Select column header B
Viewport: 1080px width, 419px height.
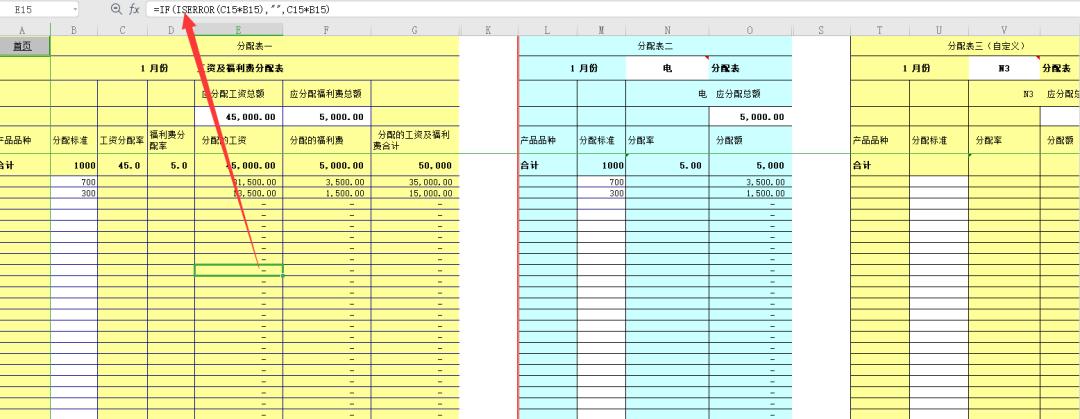(x=74, y=30)
